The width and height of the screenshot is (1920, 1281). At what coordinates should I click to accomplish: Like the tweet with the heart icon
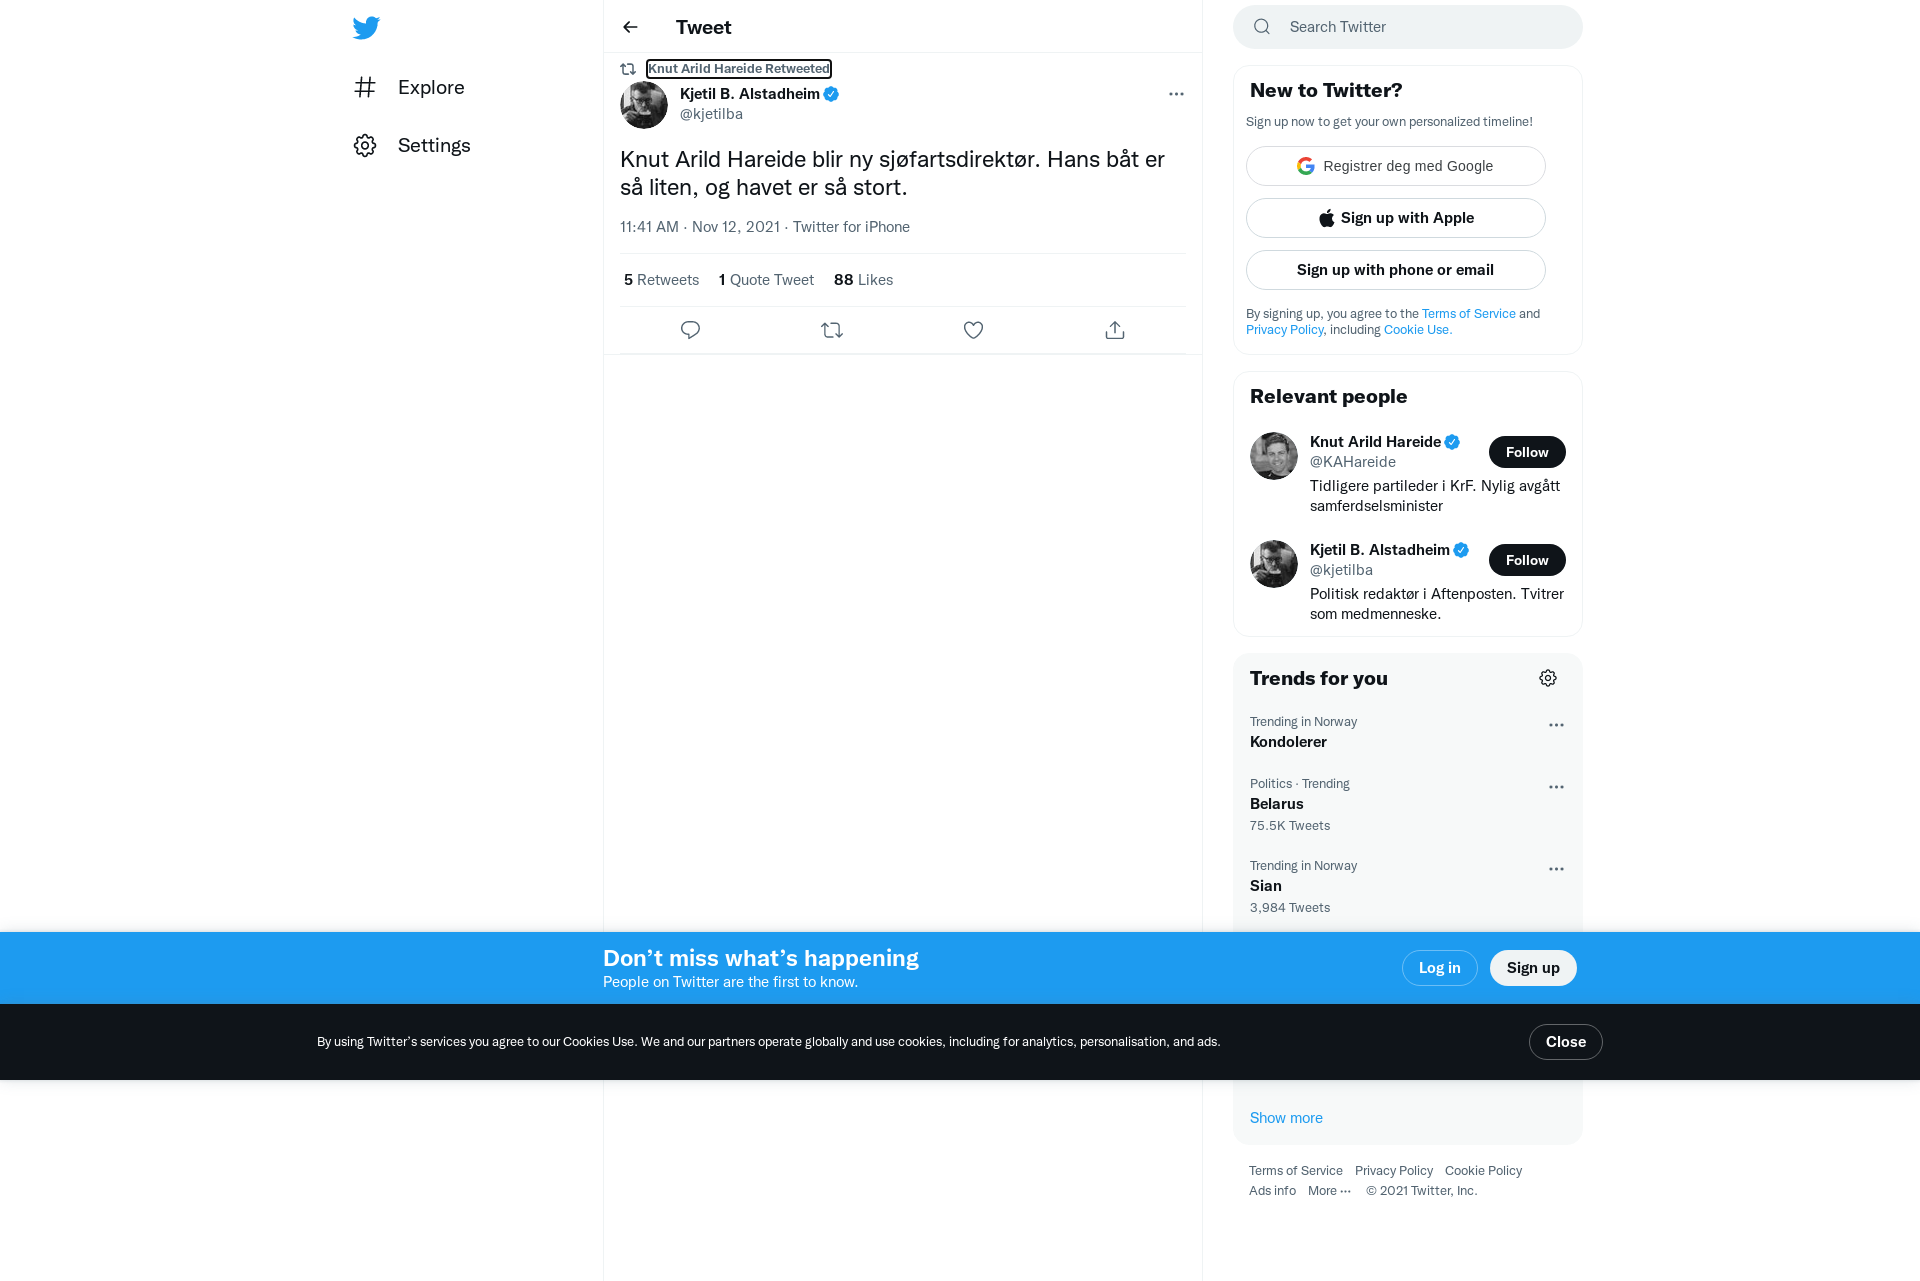973,330
